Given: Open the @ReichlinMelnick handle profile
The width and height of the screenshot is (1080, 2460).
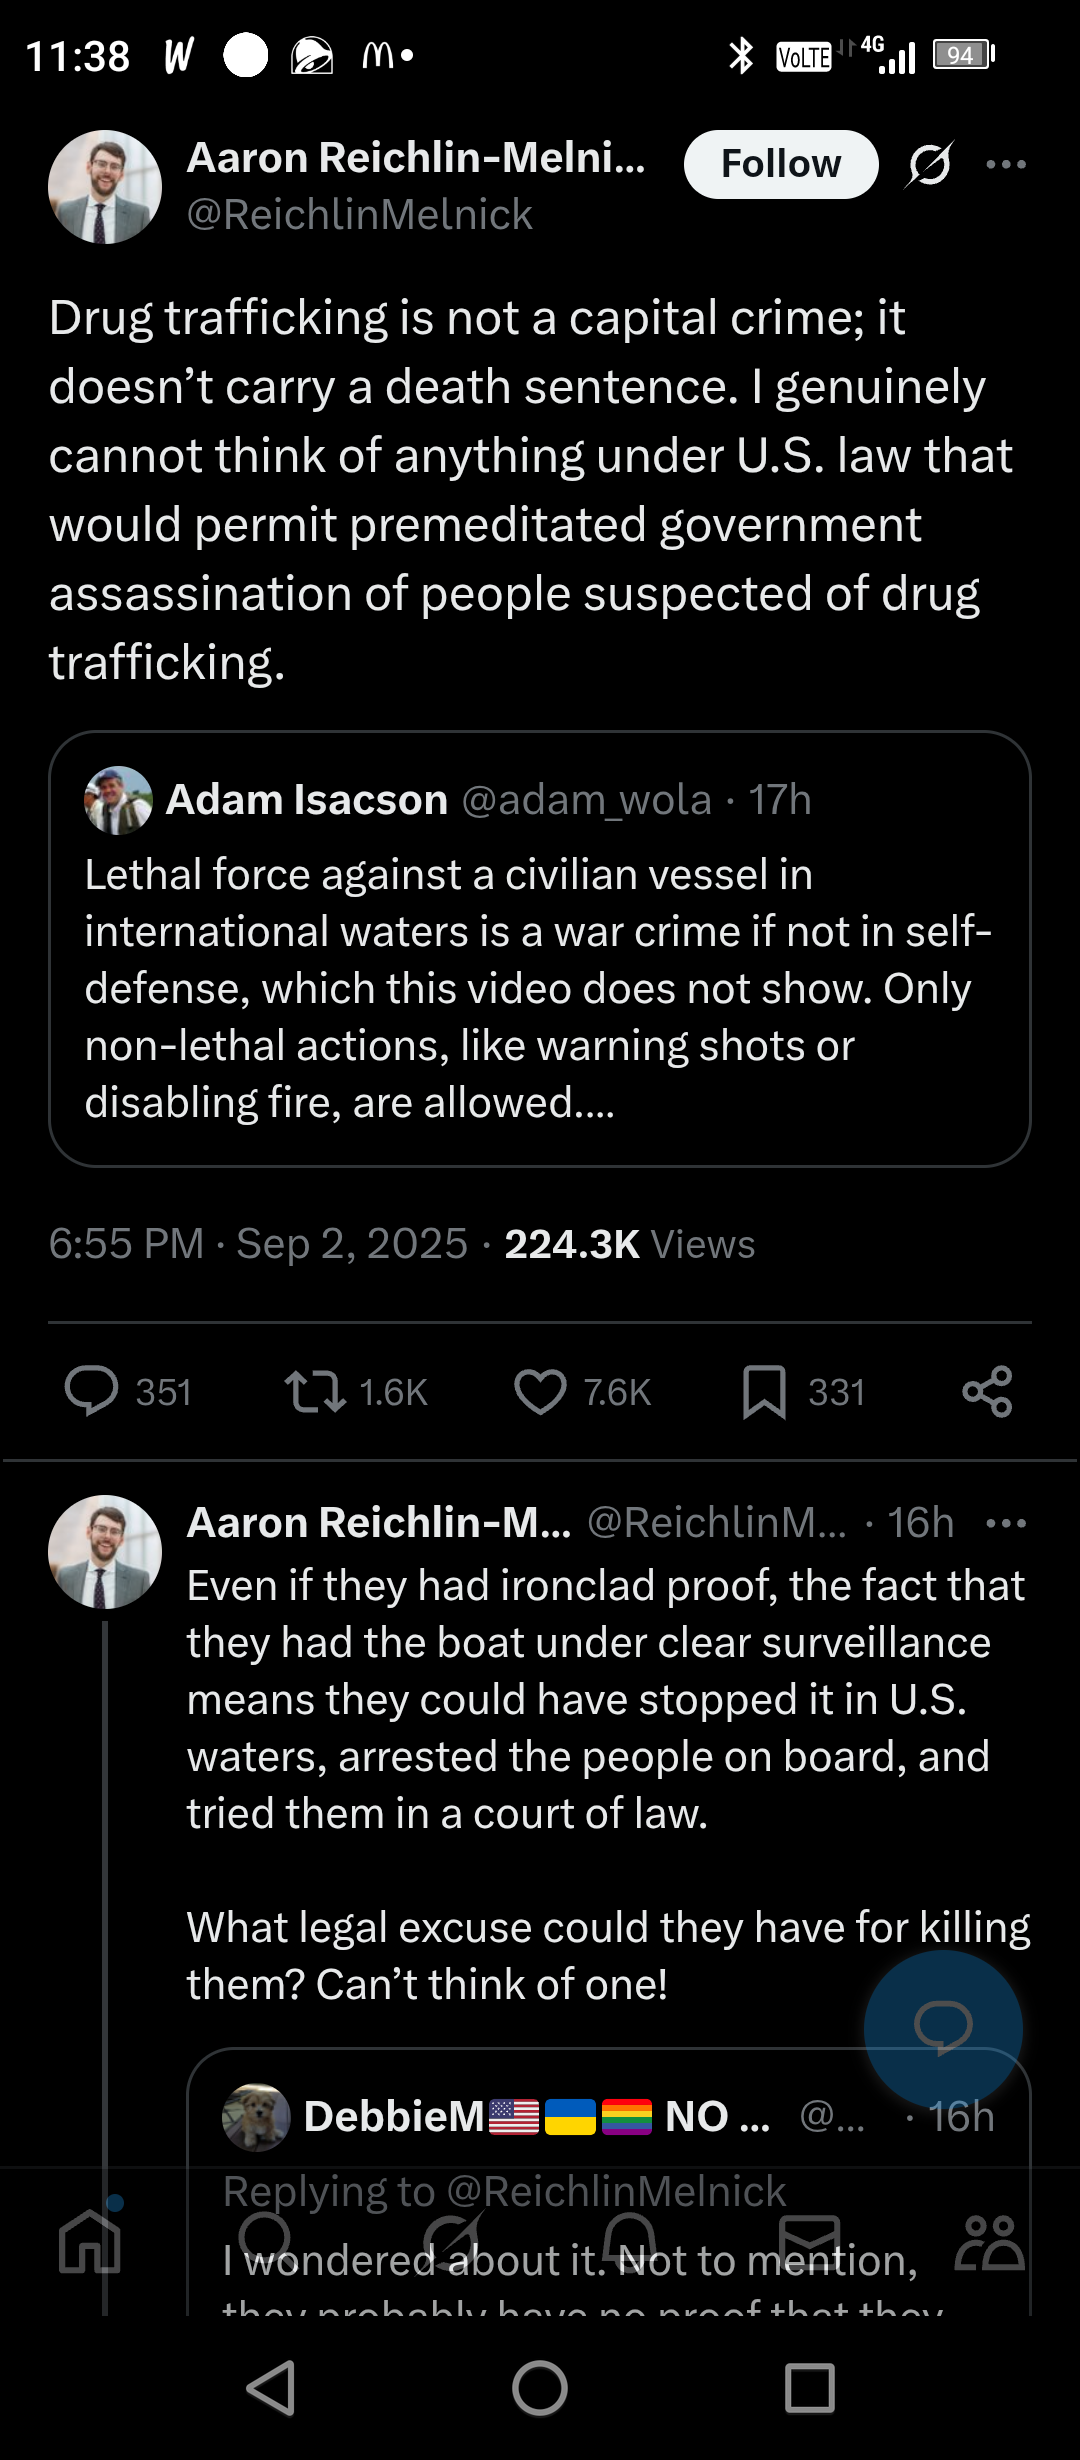Looking at the screenshot, I should pyautogui.click(x=360, y=215).
